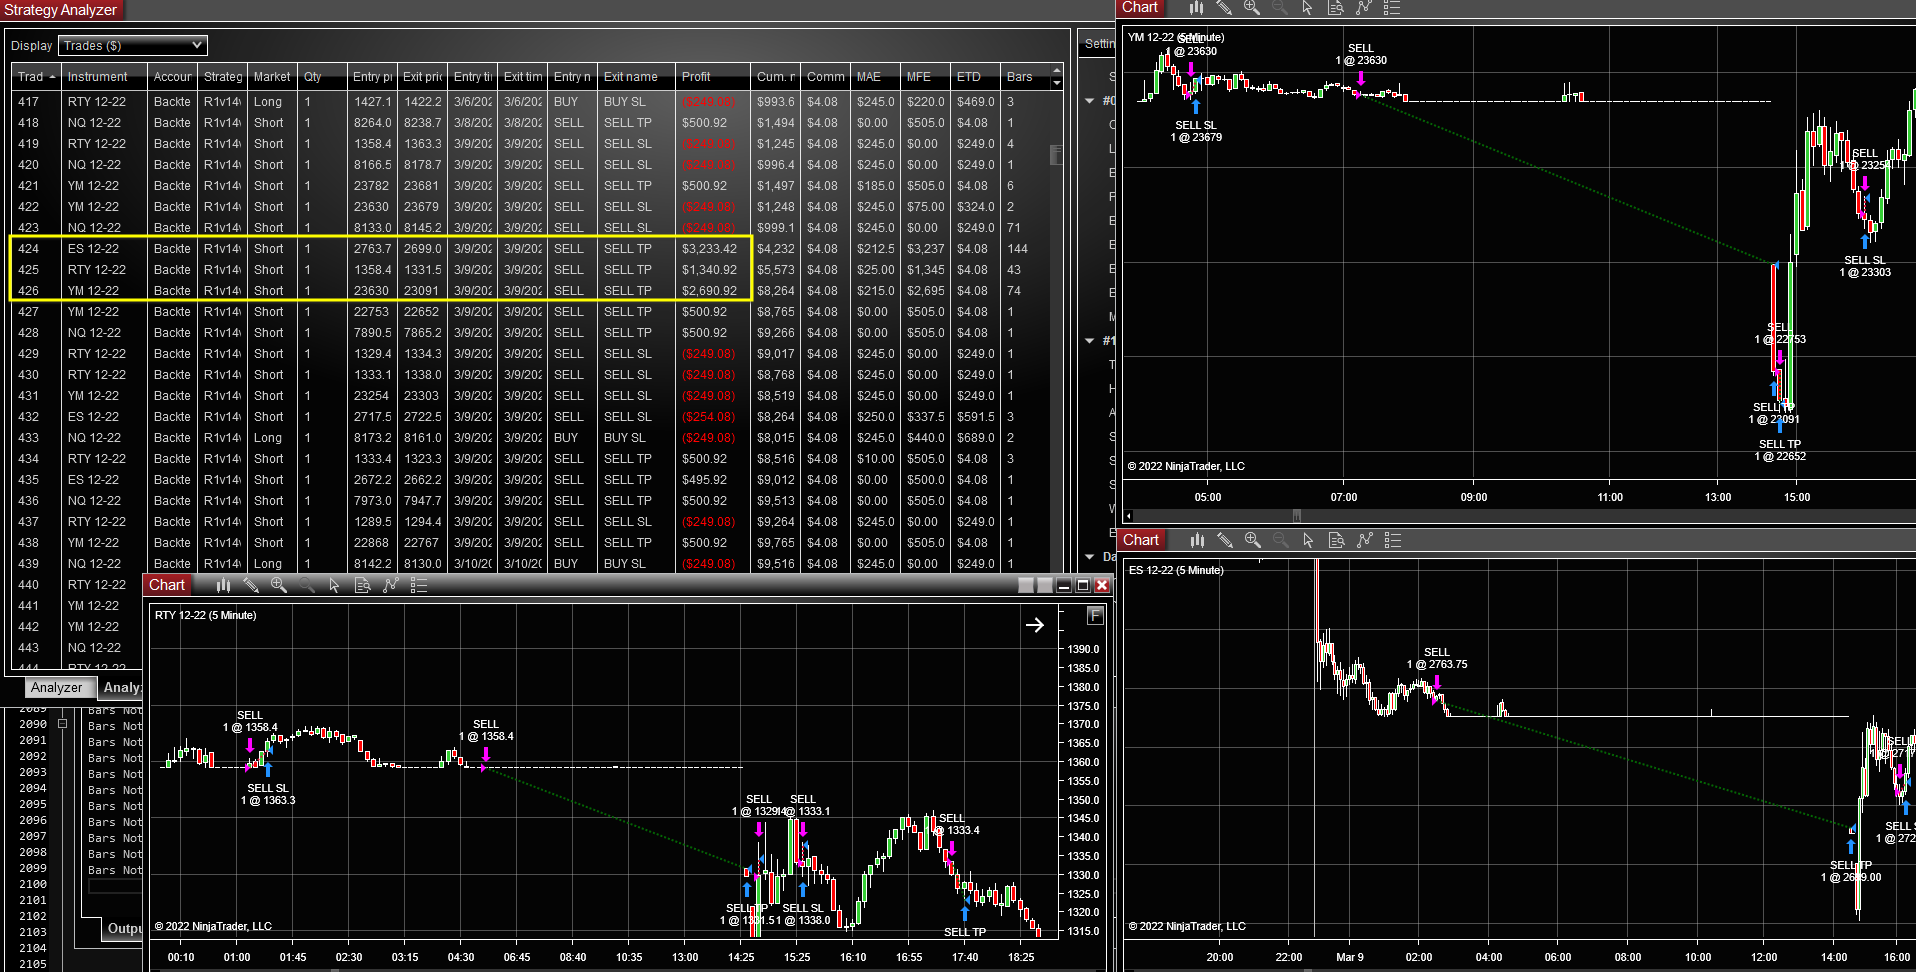Open drawing tools in ES chart toolbar
Image resolution: width=1916 pixels, height=972 pixels.
[1225, 540]
